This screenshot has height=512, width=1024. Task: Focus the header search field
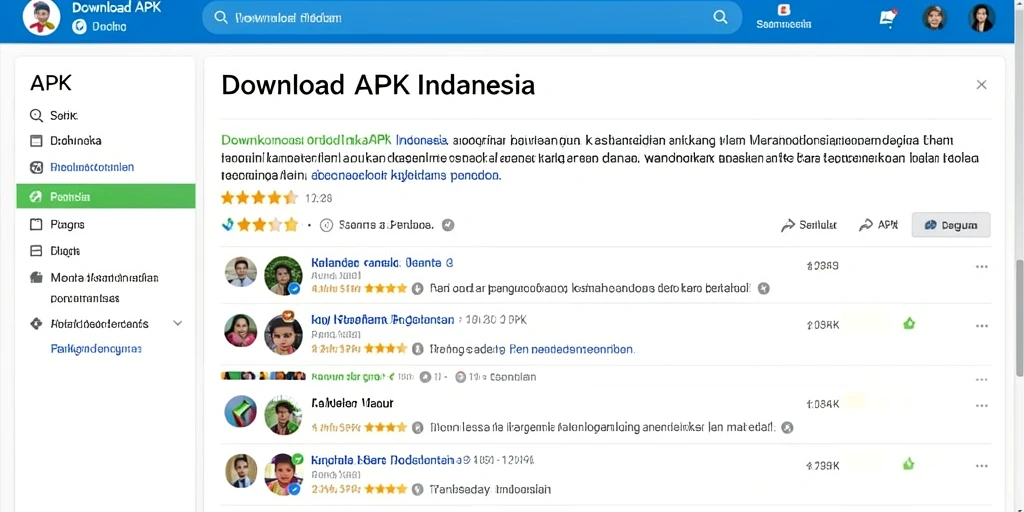click(x=472, y=18)
